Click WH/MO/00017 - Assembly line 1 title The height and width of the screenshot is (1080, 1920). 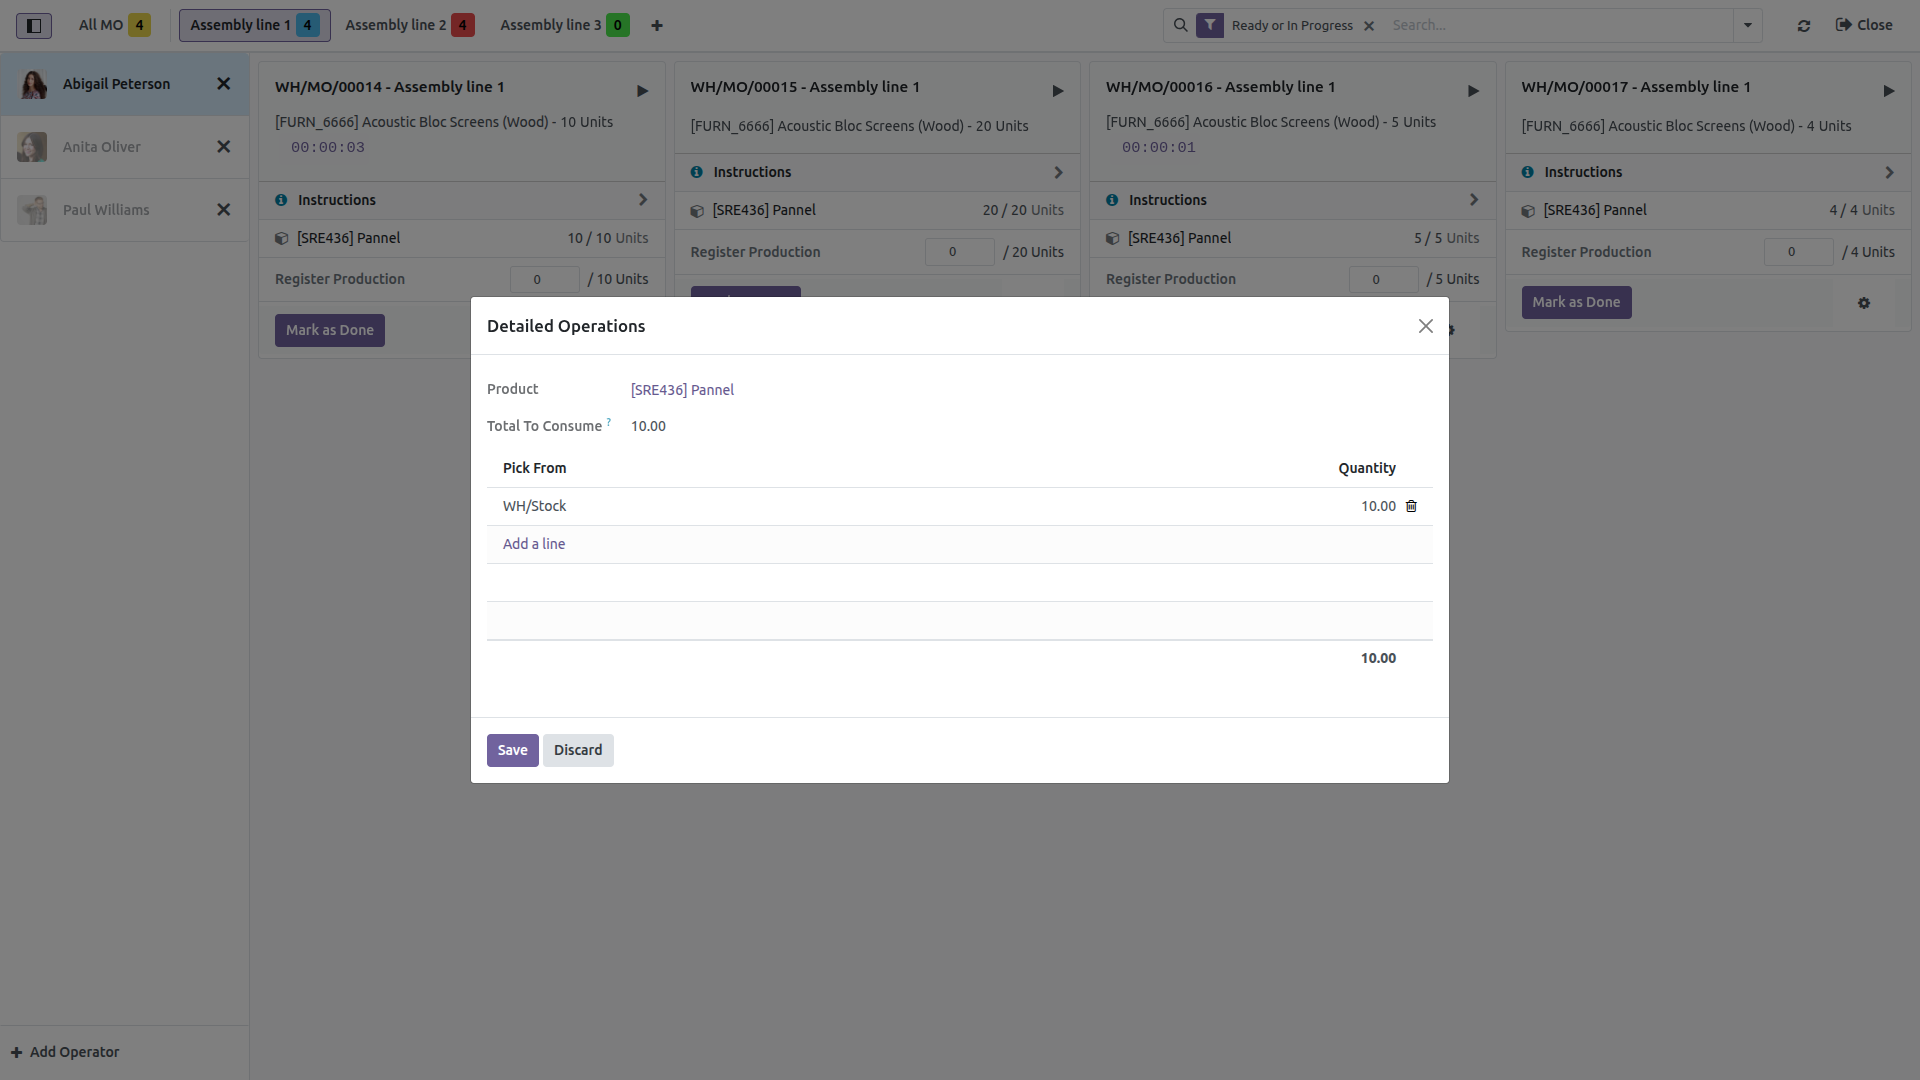pyautogui.click(x=1636, y=87)
